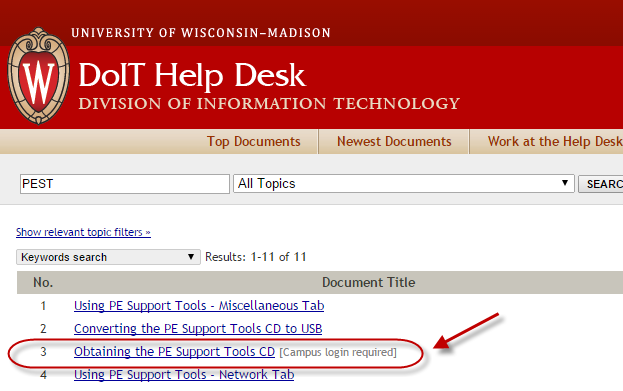
Task: Open the Newest Documents tab
Action: [x=394, y=141]
